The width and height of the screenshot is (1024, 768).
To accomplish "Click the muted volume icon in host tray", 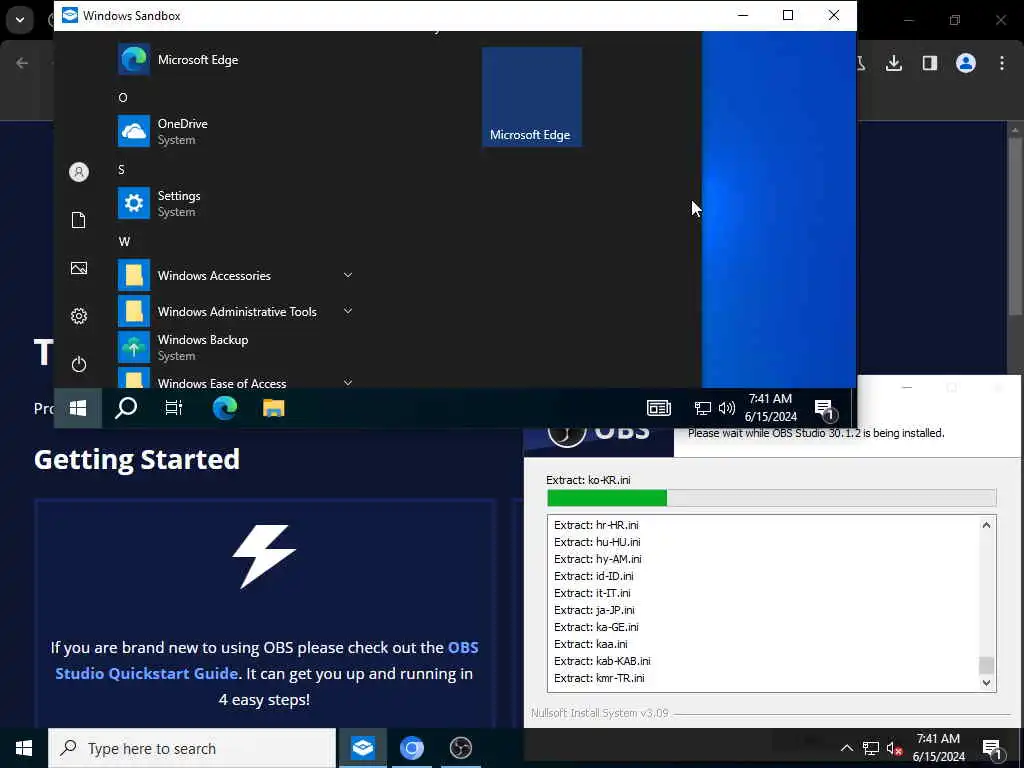I will point(894,748).
